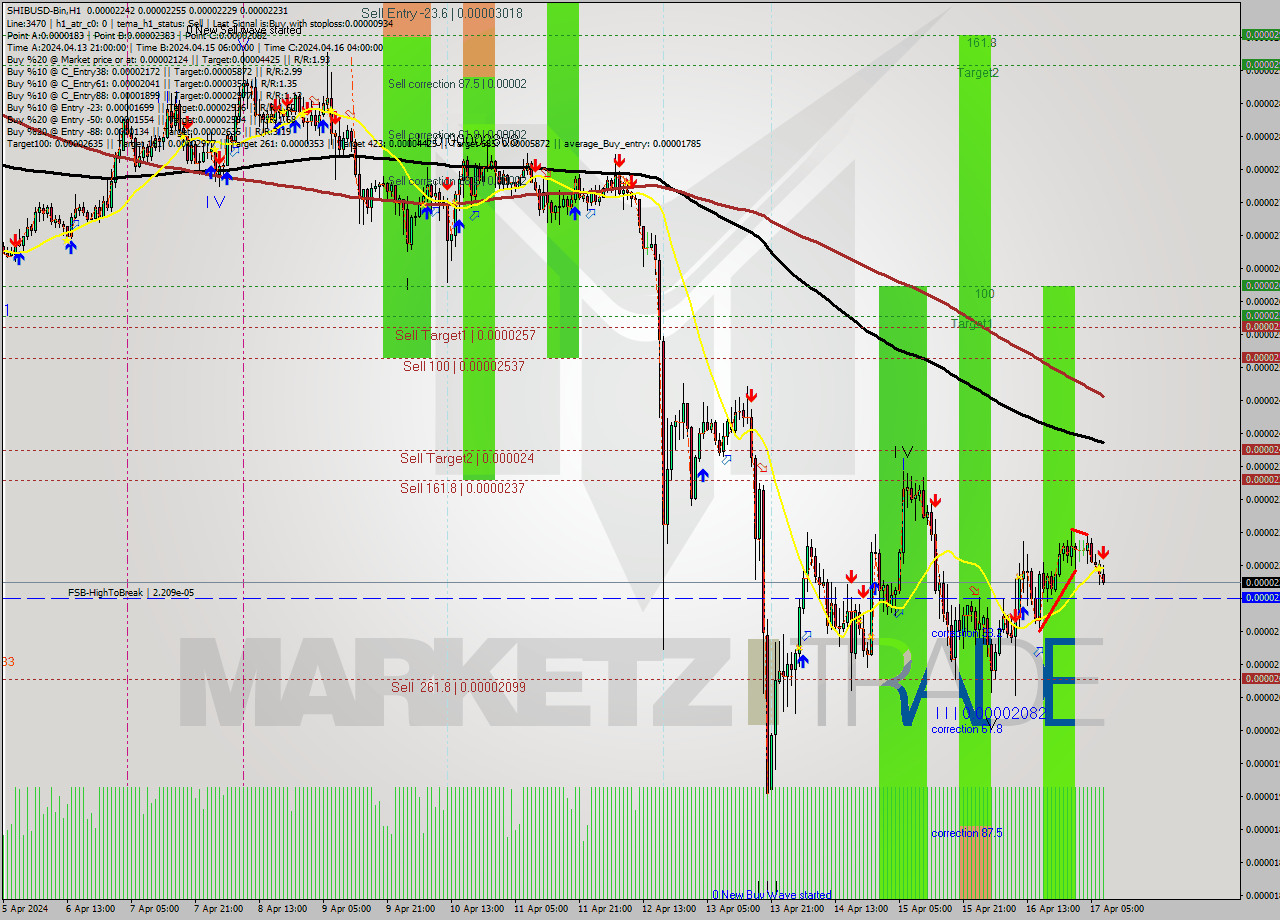Image resolution: width=1280 pixels, height=920 pixels.
Task: Click the '12 Apr 13:00' time label
Action: pyautogui.click(x=668, y=909)
